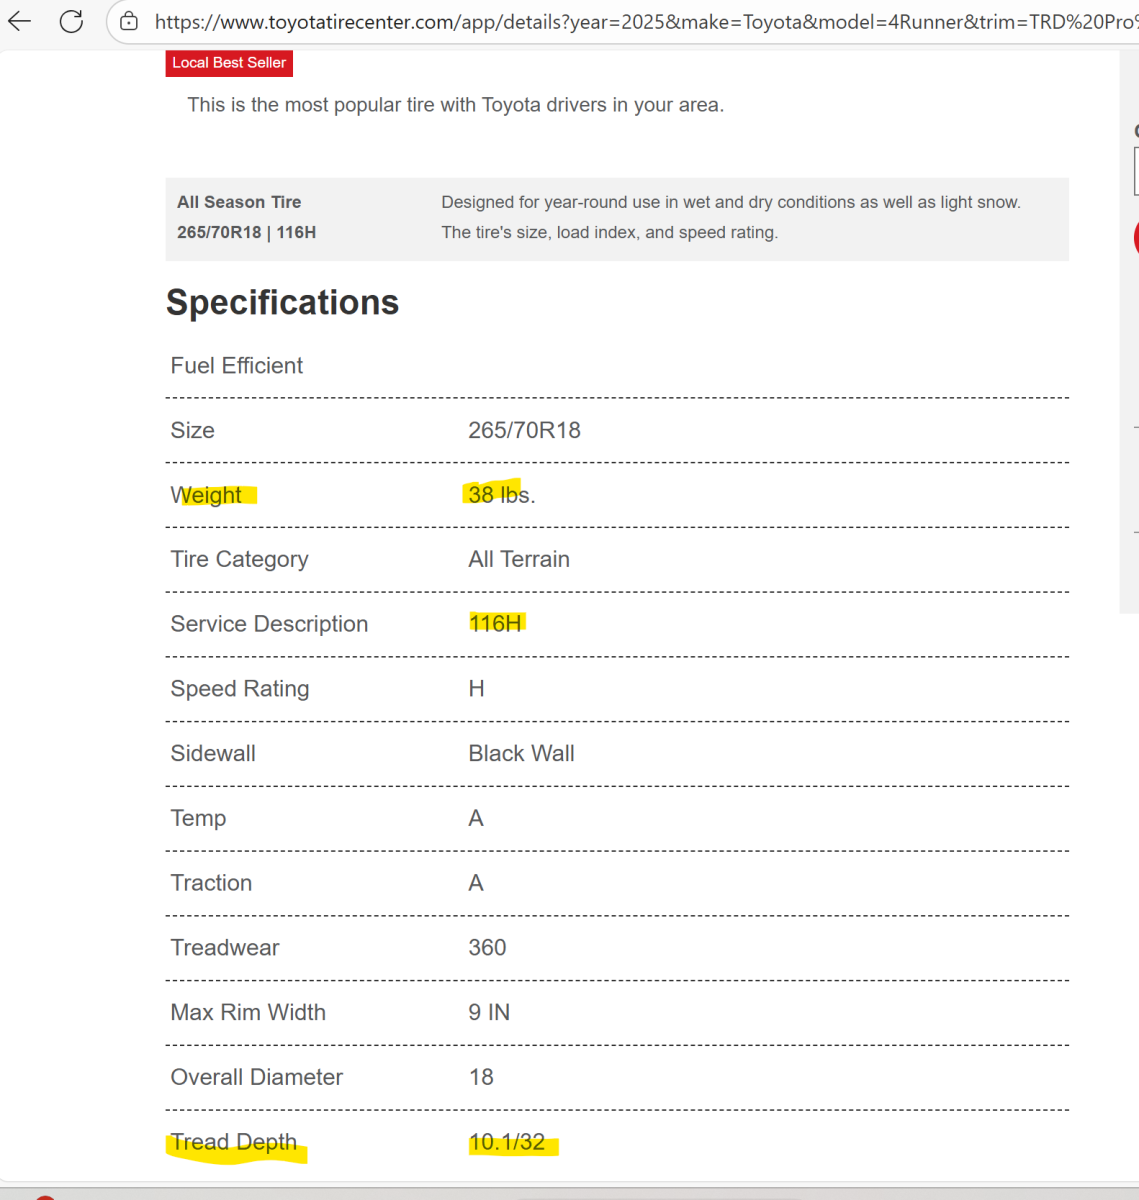1139x1200 pixels.
Task: Click the Treadwear value 360
Action: (487, 947)
